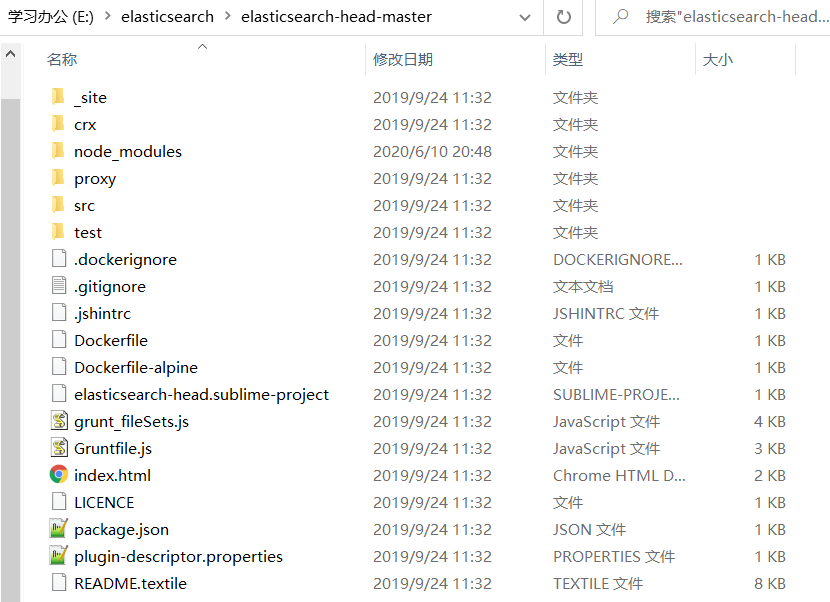Select the grunt_fileSets.js file name

(132, 421)
